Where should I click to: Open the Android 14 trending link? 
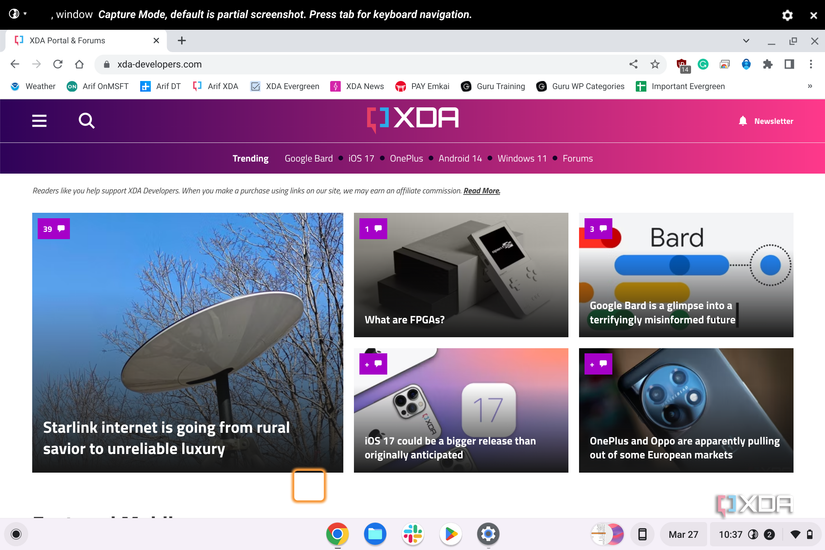coord(460,158)
